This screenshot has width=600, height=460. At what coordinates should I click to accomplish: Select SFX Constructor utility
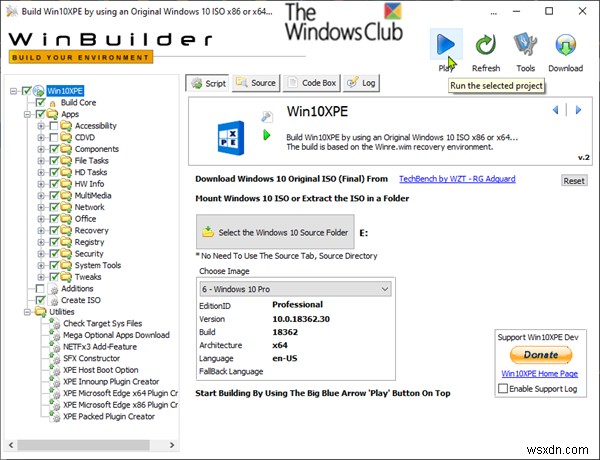click(x=91, y=358)
